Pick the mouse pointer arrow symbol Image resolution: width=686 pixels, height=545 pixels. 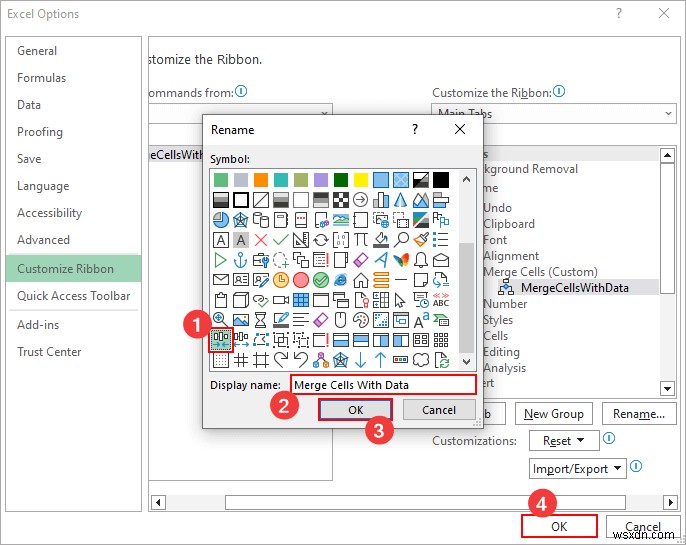[401, 300]
